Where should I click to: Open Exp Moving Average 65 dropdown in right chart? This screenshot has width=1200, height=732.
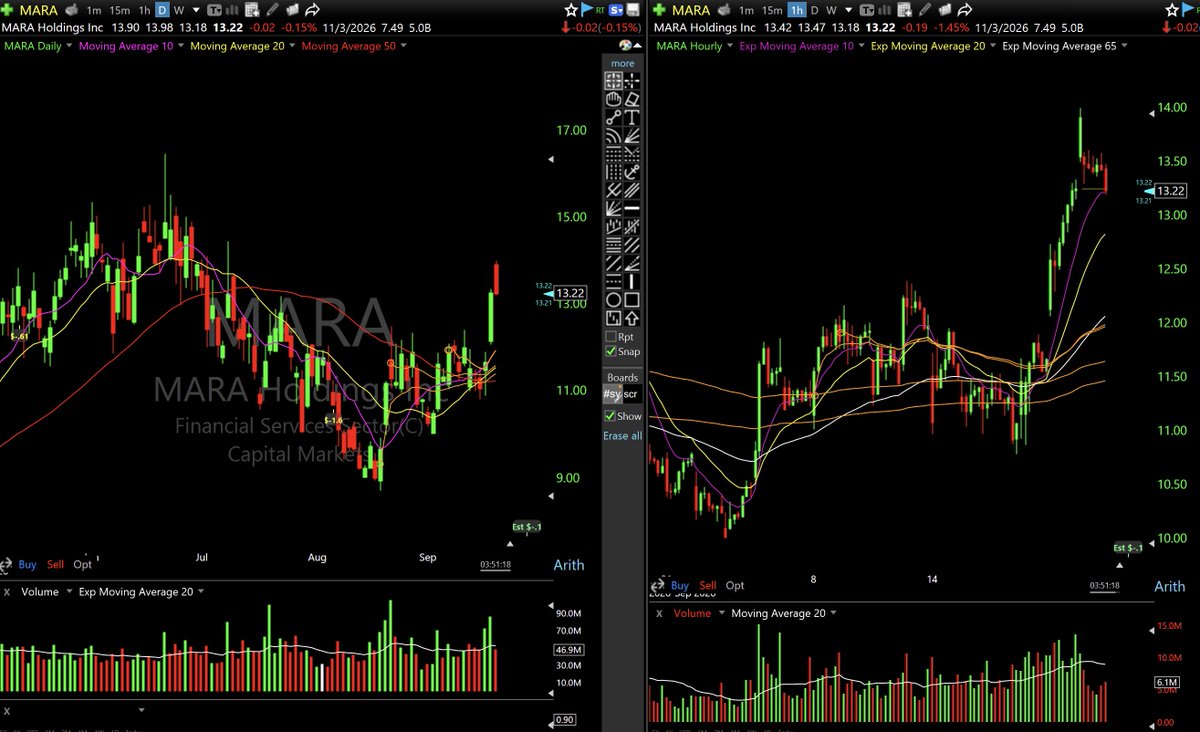1124,46
